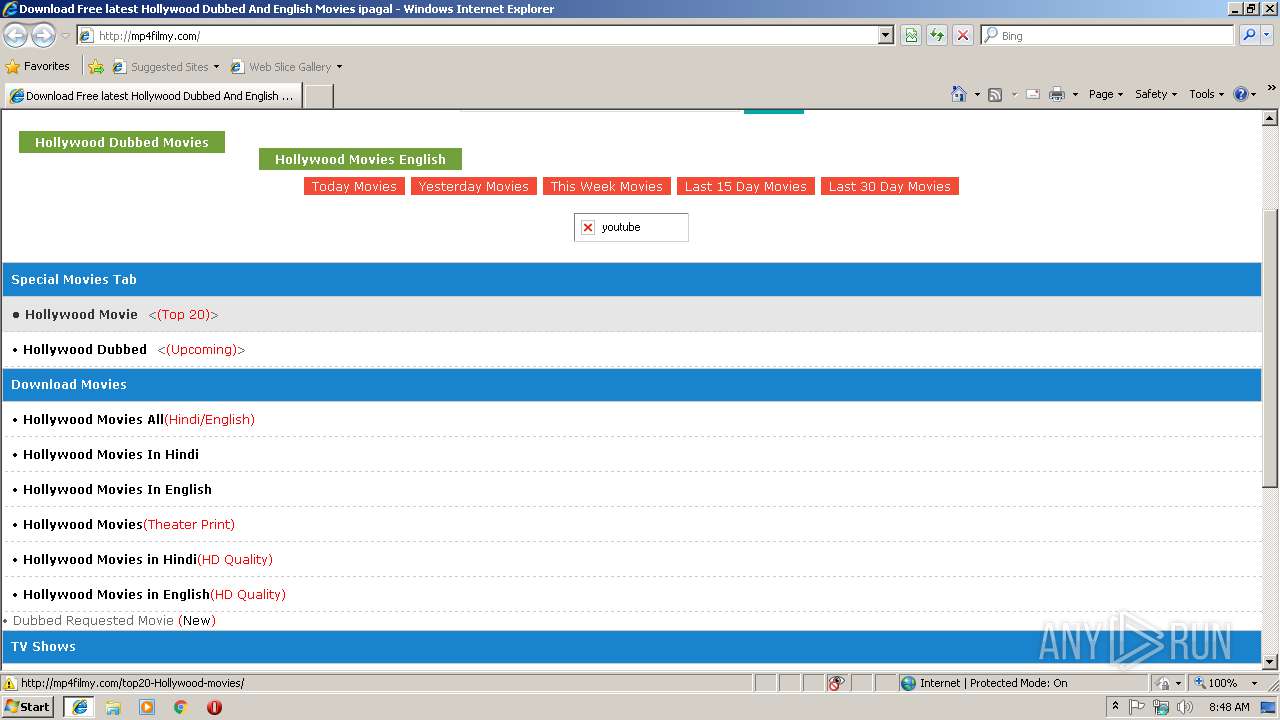Click the red Opera taskbar icon
The width and height of the screenshot is (1280, 720).
214,707
